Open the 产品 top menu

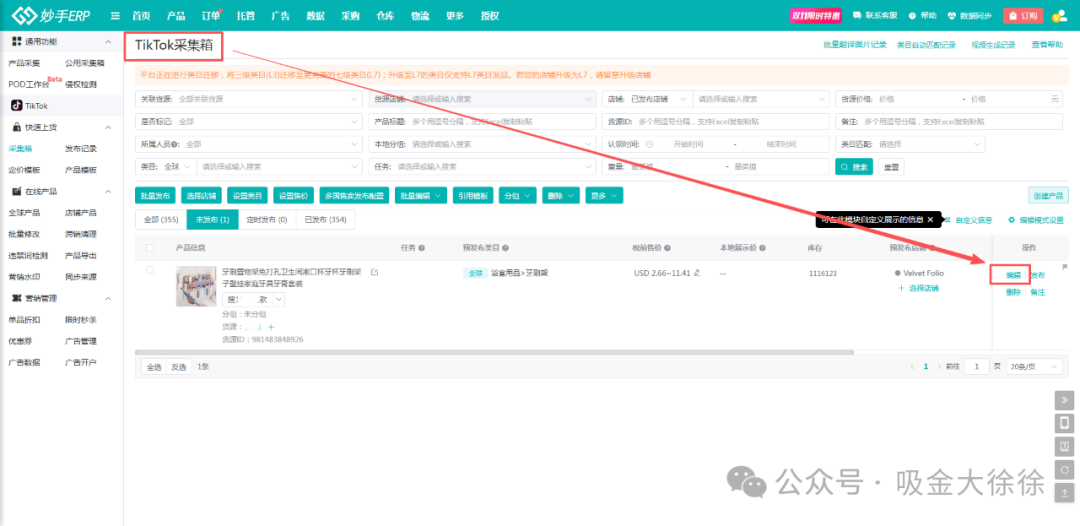coord(176,16)
